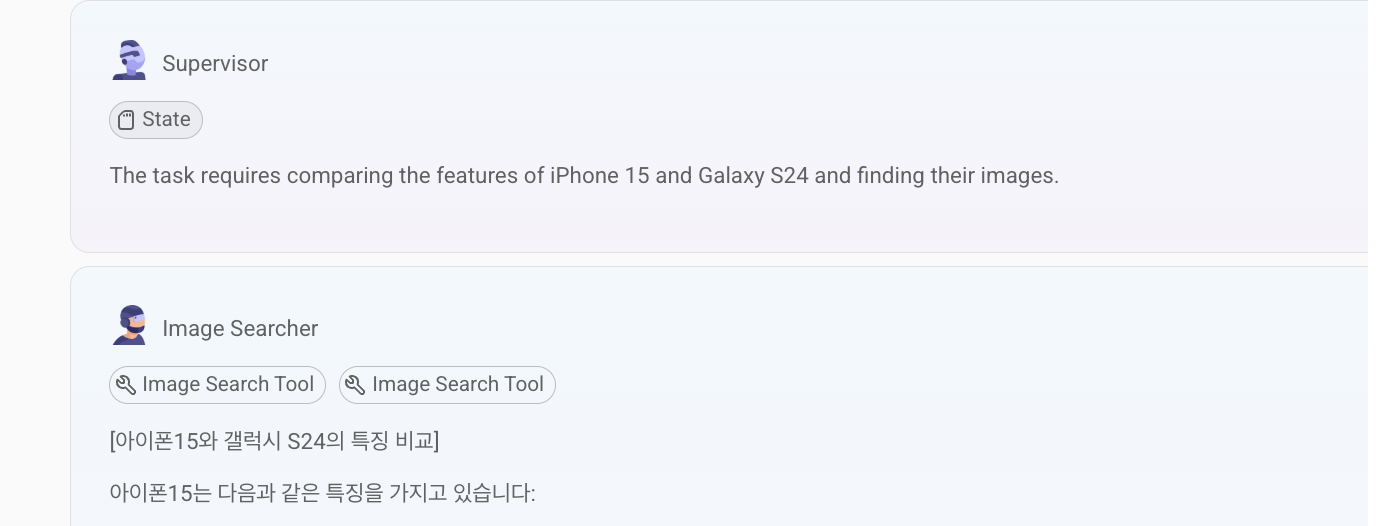Expand the second Image Search Tool chip
The height and width of the screenshot is (526, 1376).
(x=447, y=385)
